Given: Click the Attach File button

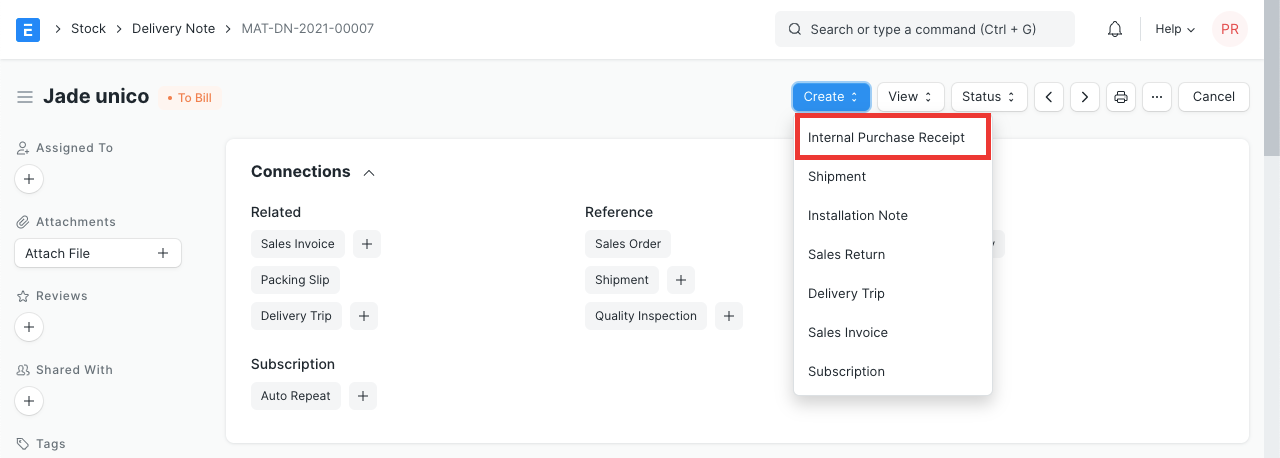Looking at the screenshot, I should (97, 254).
